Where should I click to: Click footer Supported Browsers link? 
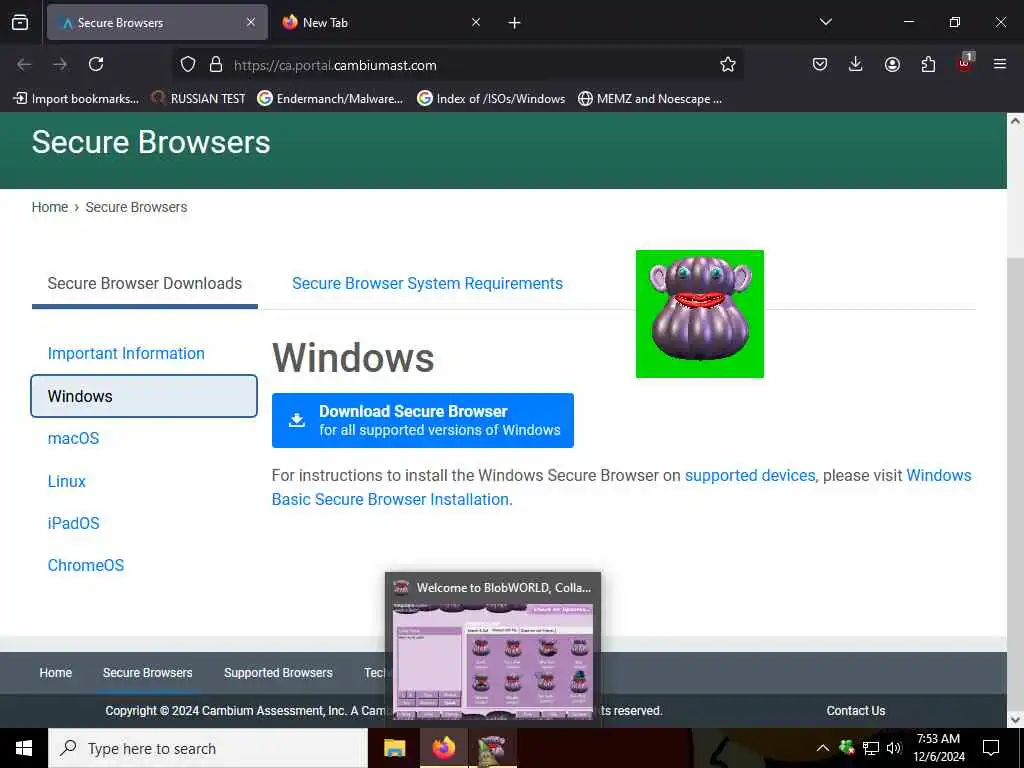pos(278,673)
